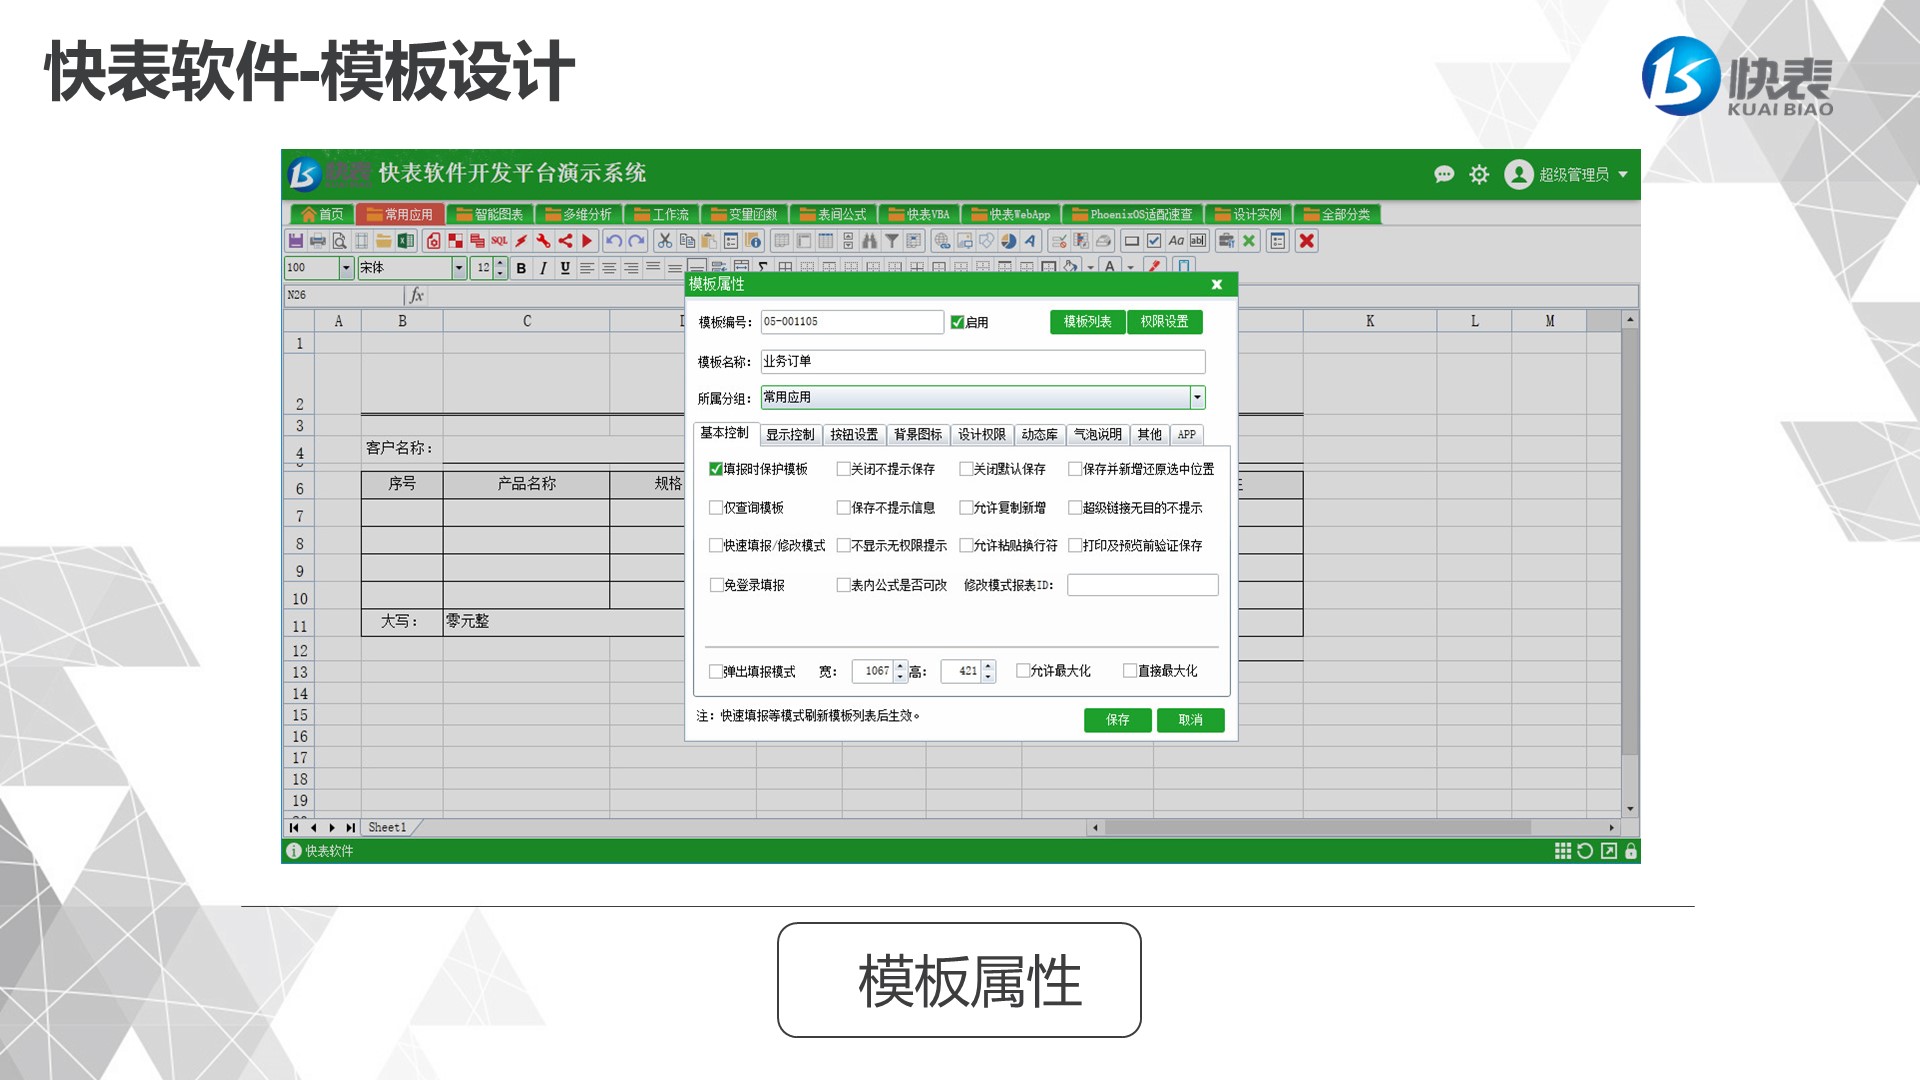The height and width of the screenshot is (1080, 1920).
Task: Click the green X icon in toolbar
Action: pyautogui.click(x=1249, y=241)
